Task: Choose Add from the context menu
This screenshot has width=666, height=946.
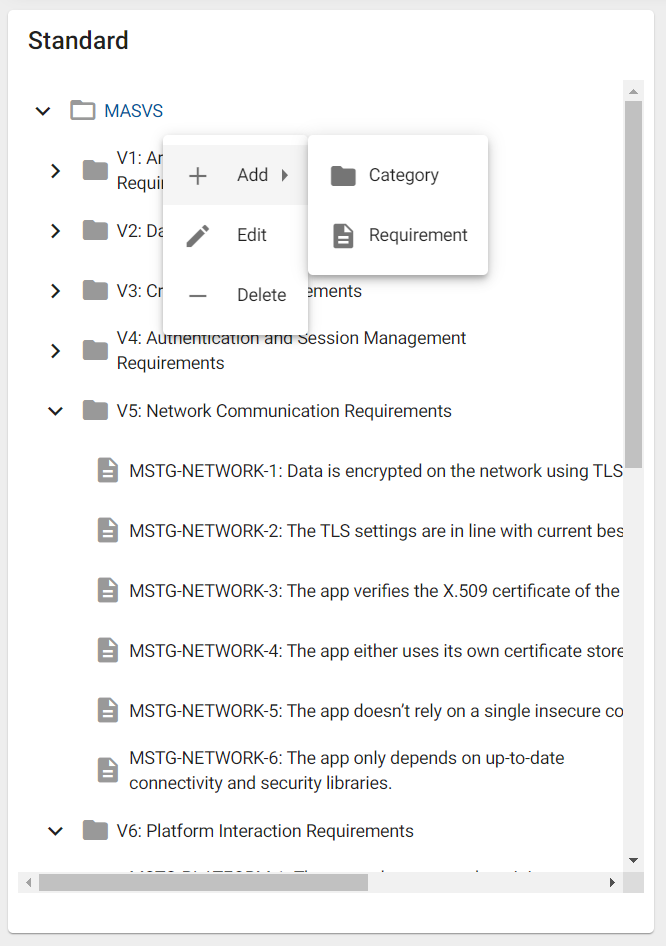Action: click(x=235, y=175)
